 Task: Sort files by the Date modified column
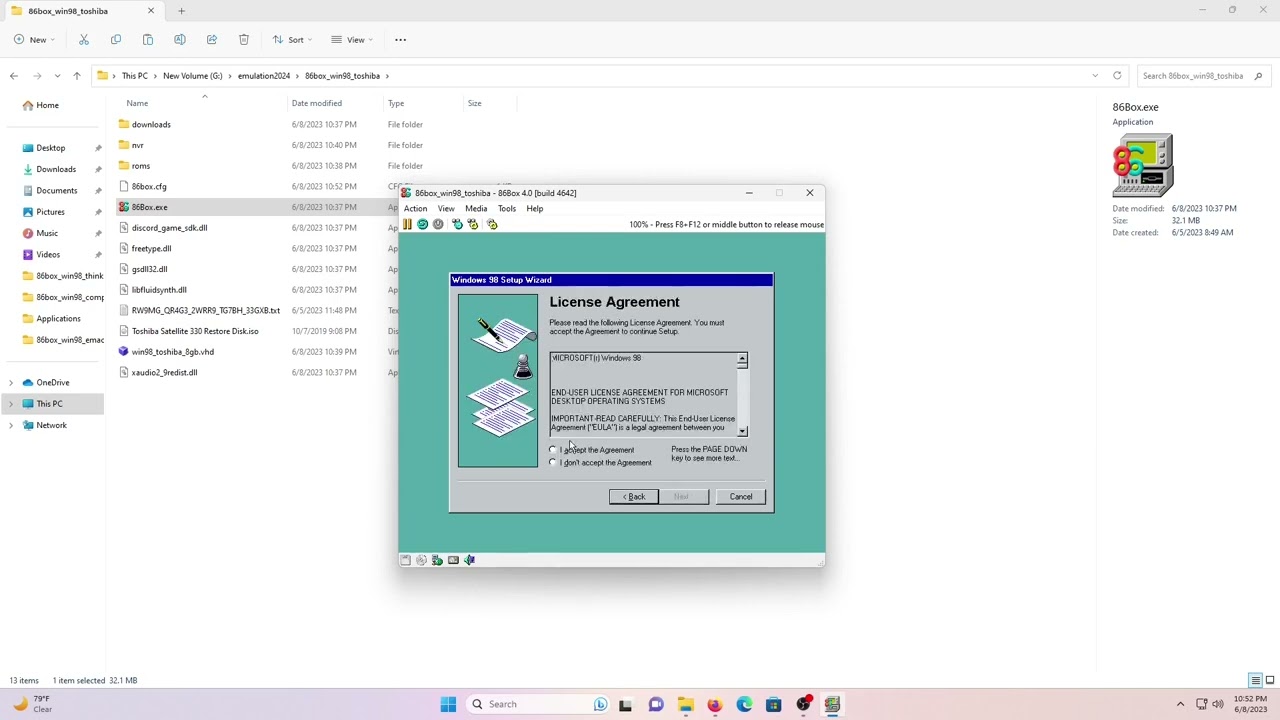point(317,103)
